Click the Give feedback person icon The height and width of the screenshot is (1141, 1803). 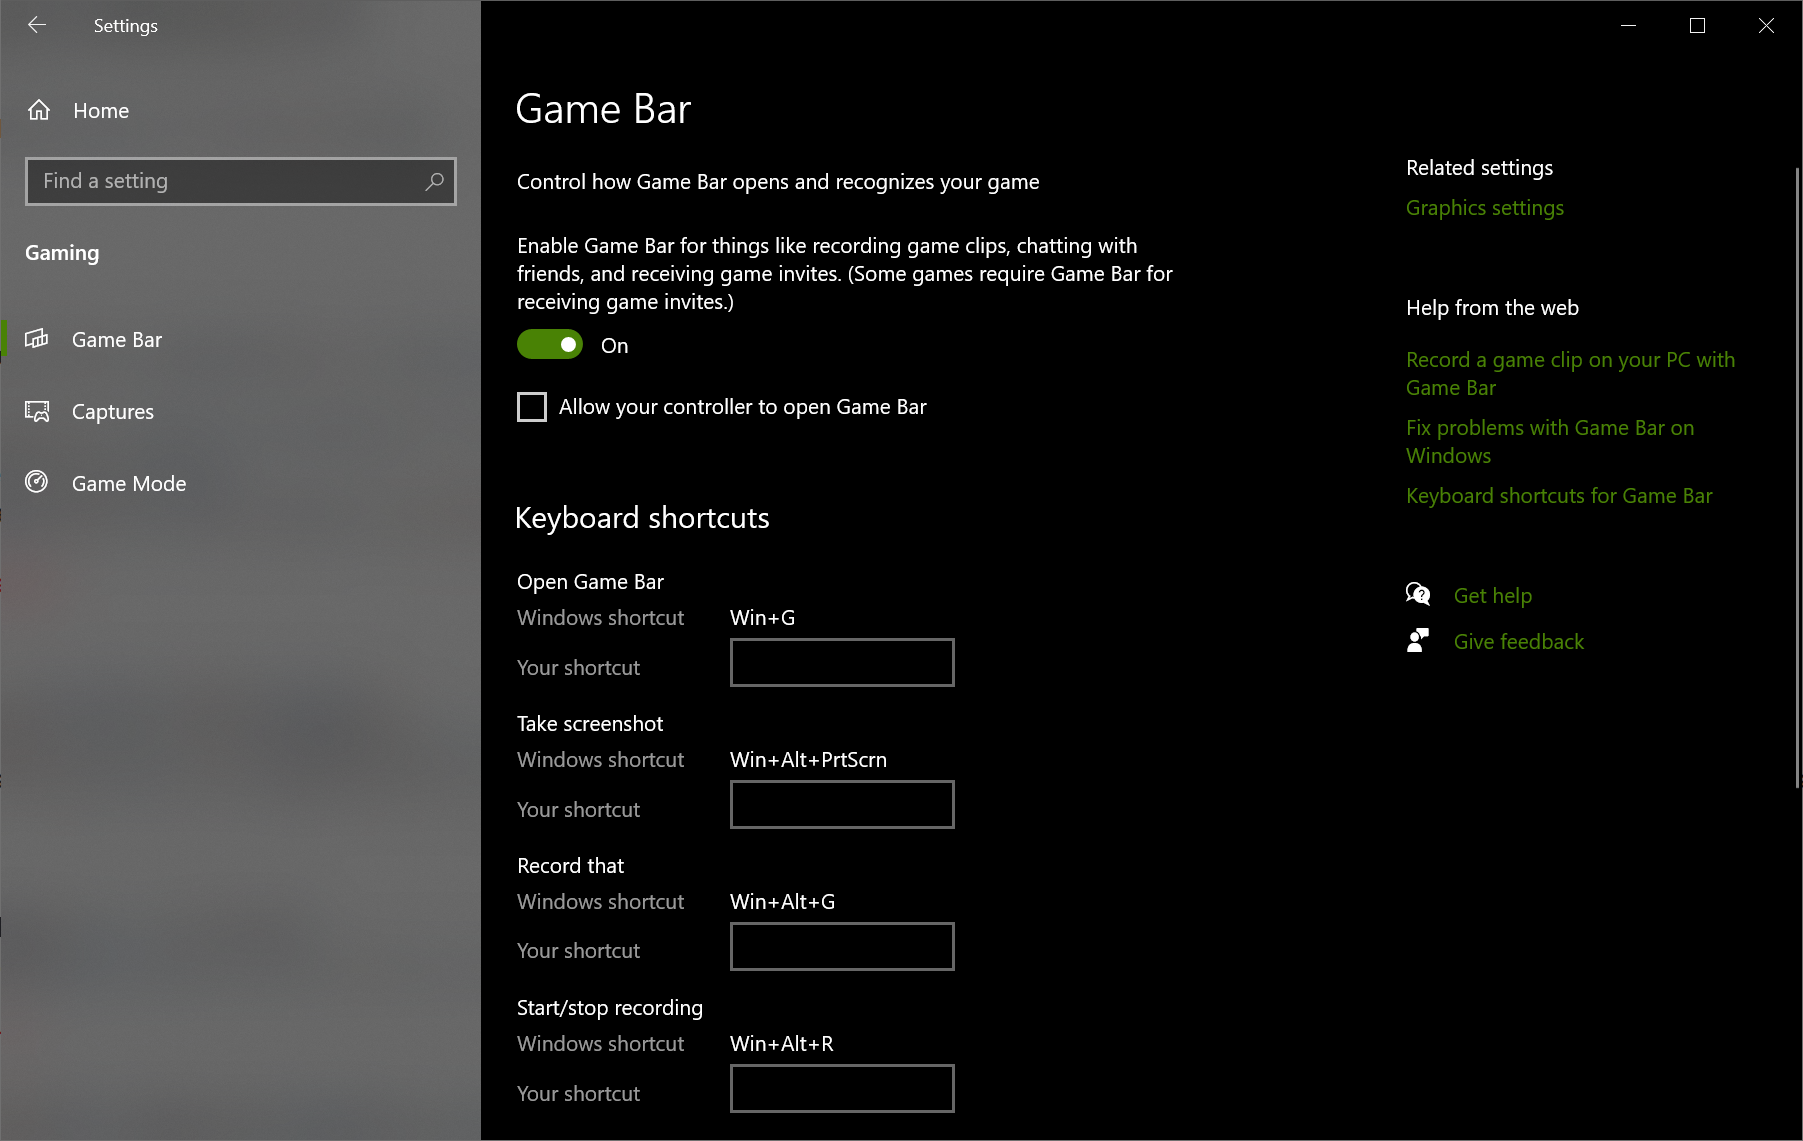point(1418,641)
